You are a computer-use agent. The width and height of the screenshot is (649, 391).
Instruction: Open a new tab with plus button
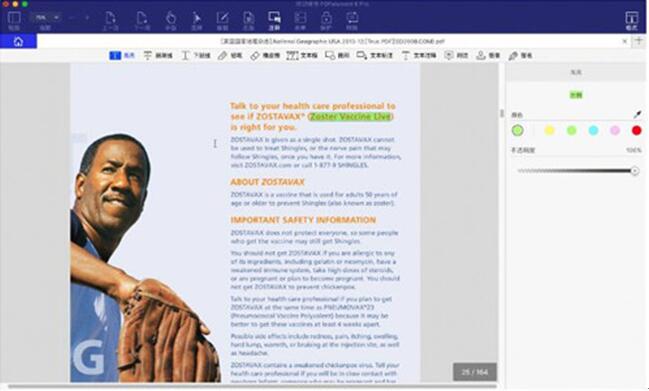pyautogui.click(x=639, y=41)
